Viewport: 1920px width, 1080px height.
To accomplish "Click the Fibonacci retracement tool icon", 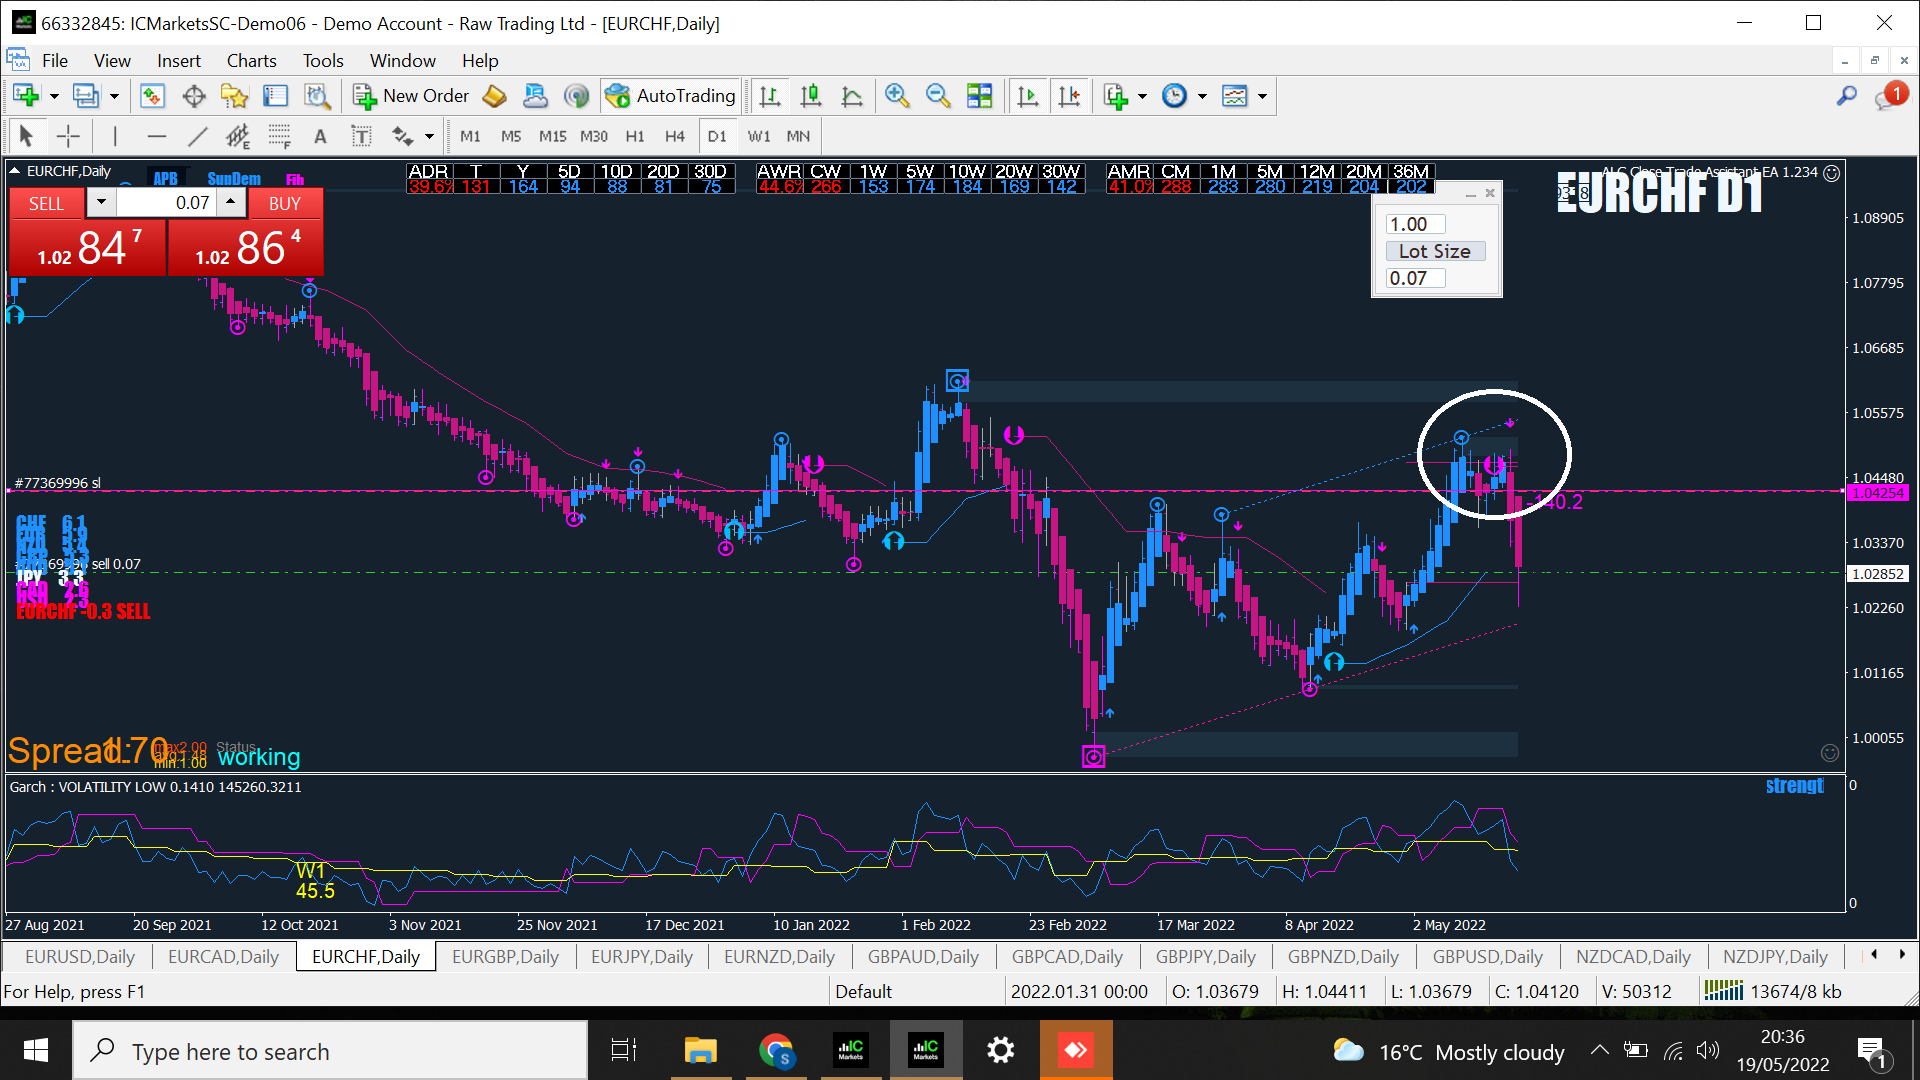I will coord(279,136).
